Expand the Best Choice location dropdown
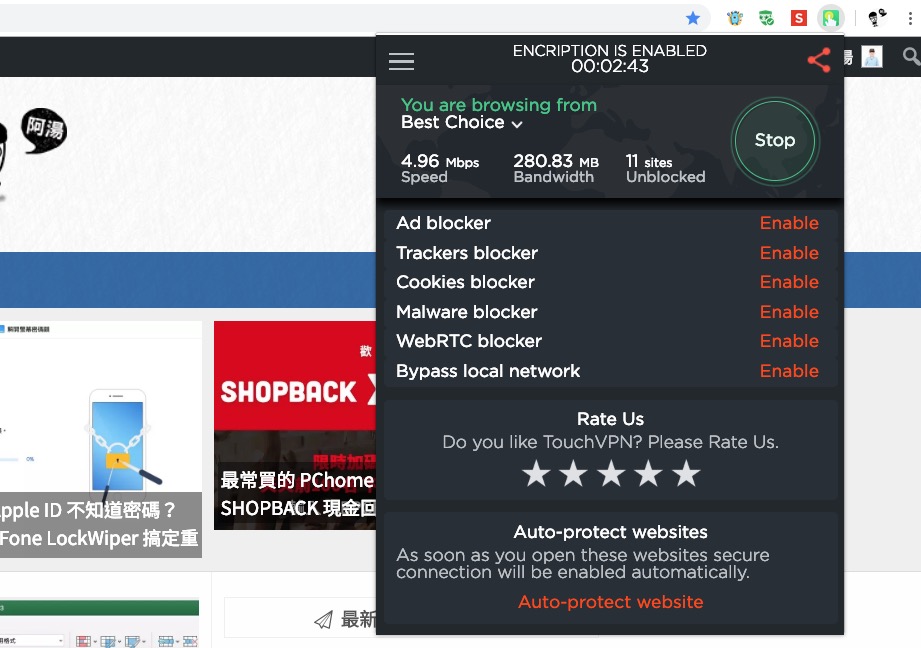Viewport: 921px width, 648px height. pos(462,122)
